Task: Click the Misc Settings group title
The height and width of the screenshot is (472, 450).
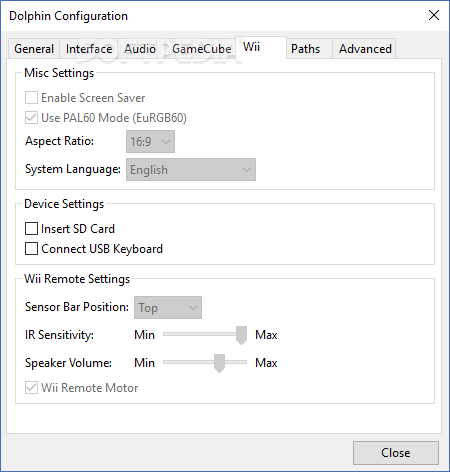Action: [59, 73]
